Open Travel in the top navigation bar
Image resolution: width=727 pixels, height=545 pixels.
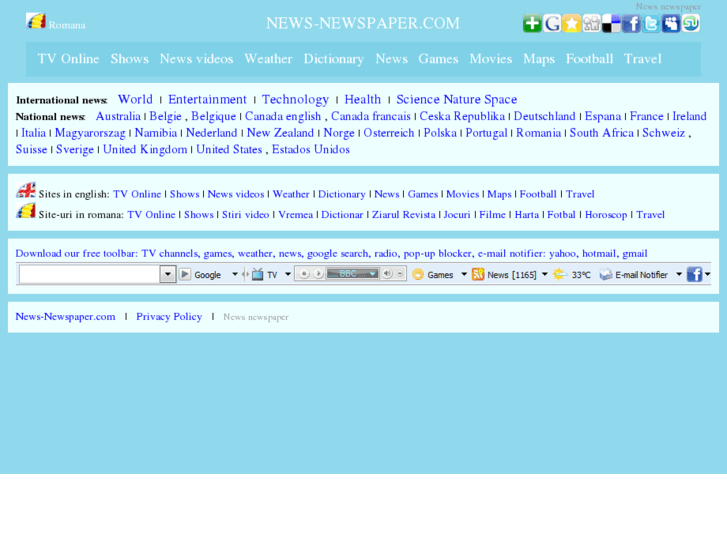pyautogui.click(x=642, y=59)
